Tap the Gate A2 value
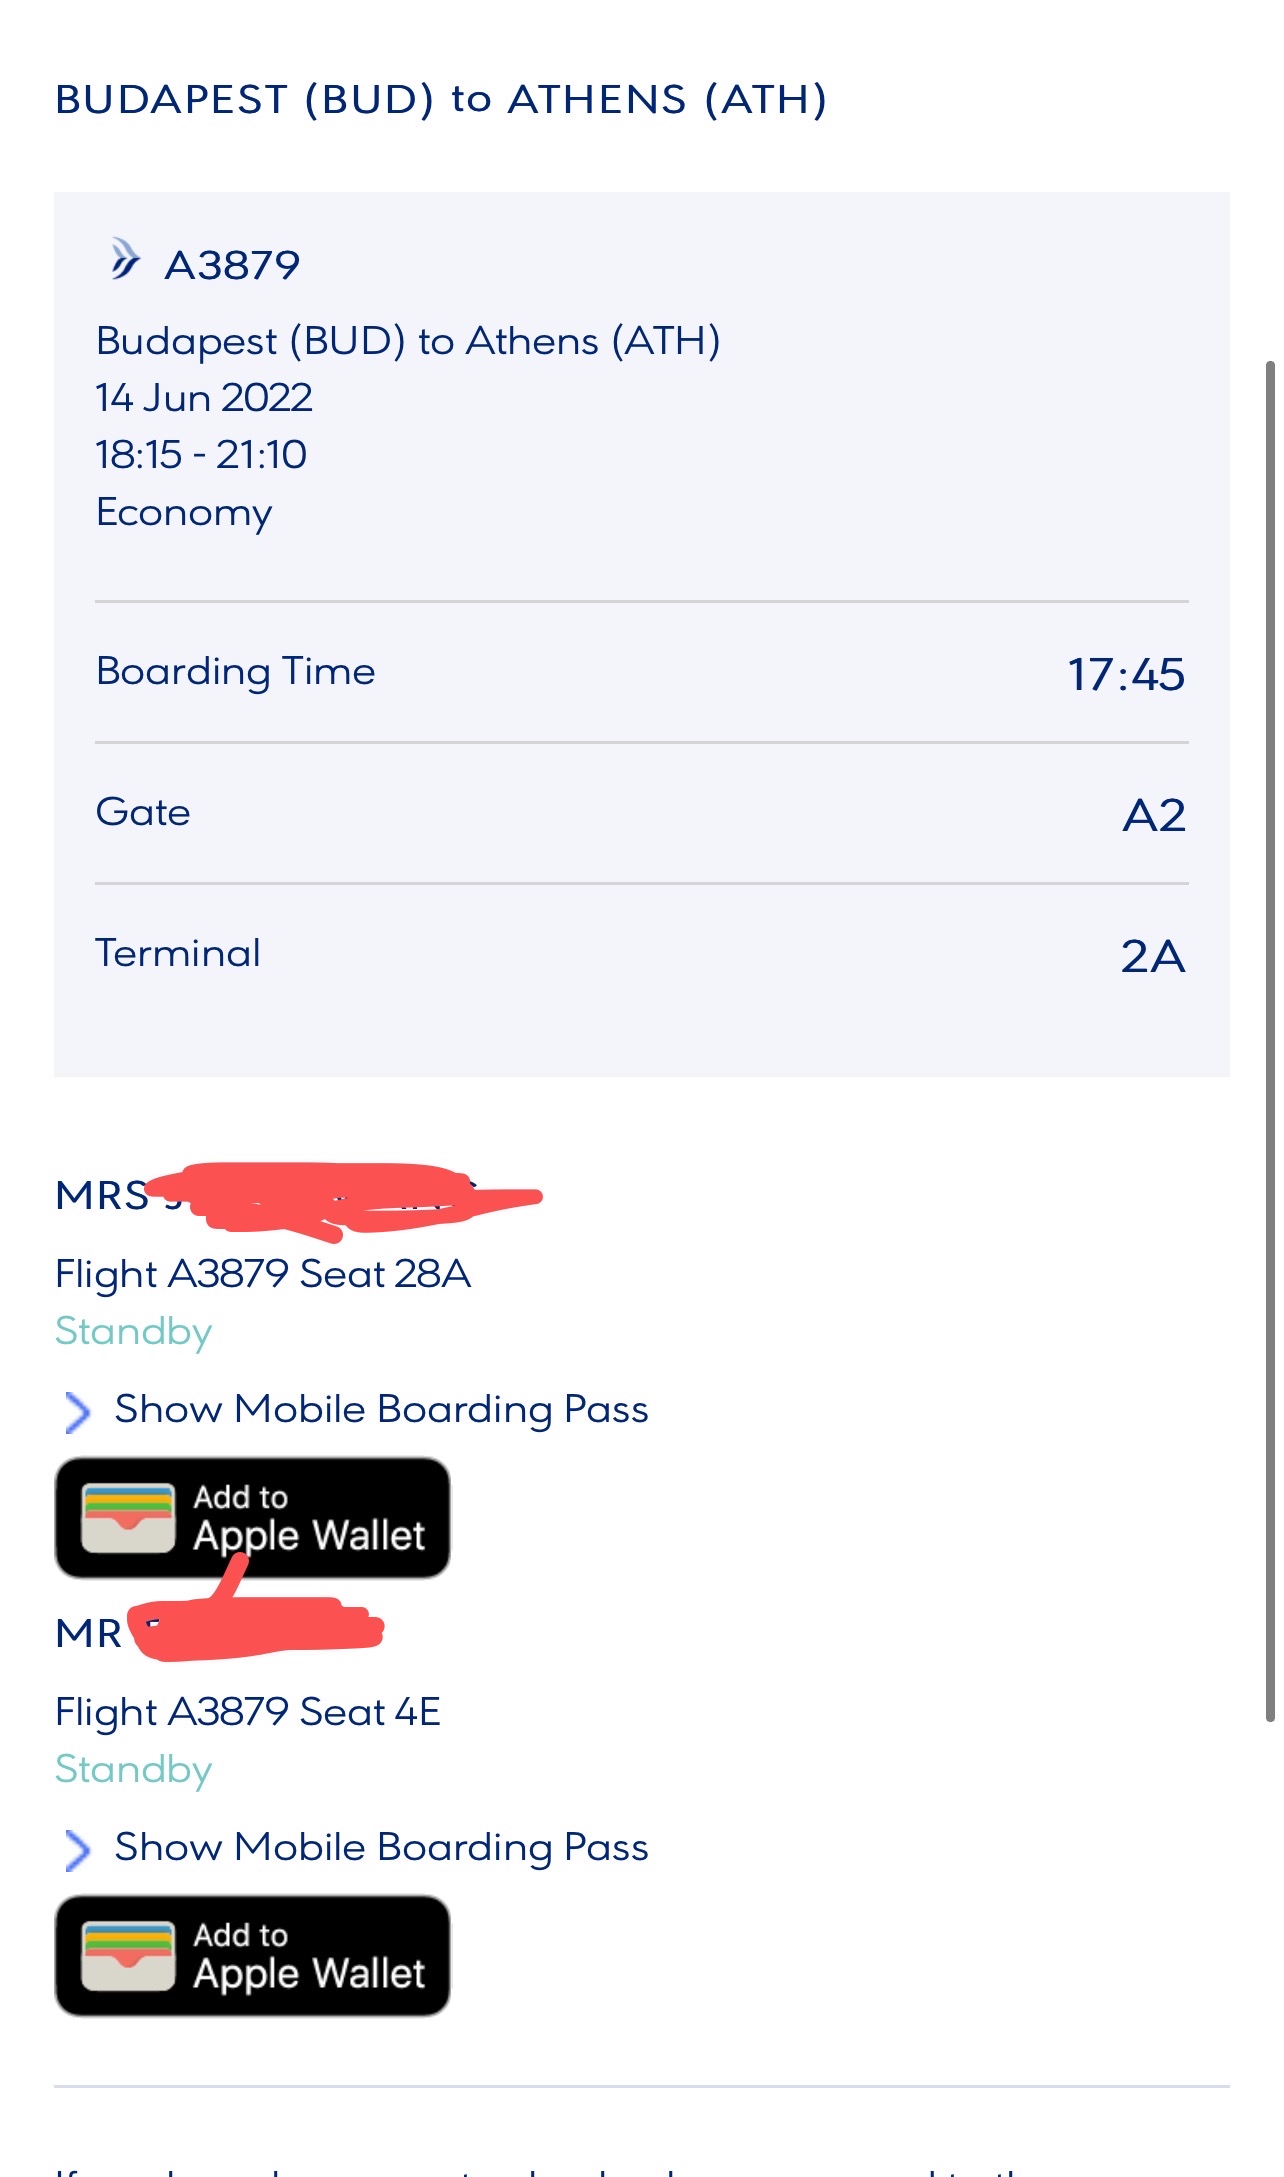1284x2177 pixels. click(x=1154, y=816)
